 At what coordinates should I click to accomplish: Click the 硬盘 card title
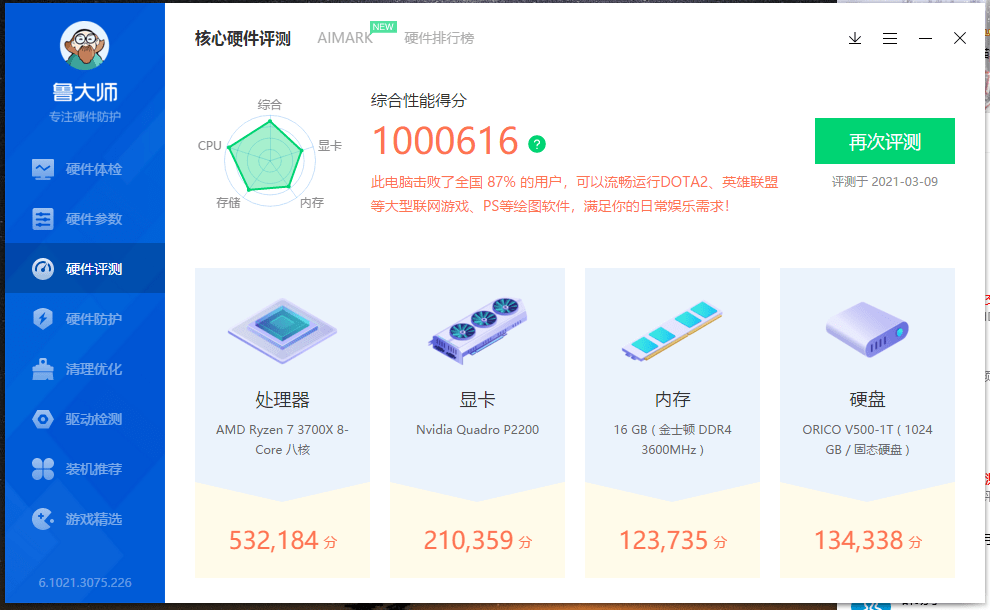coord(868,400)
